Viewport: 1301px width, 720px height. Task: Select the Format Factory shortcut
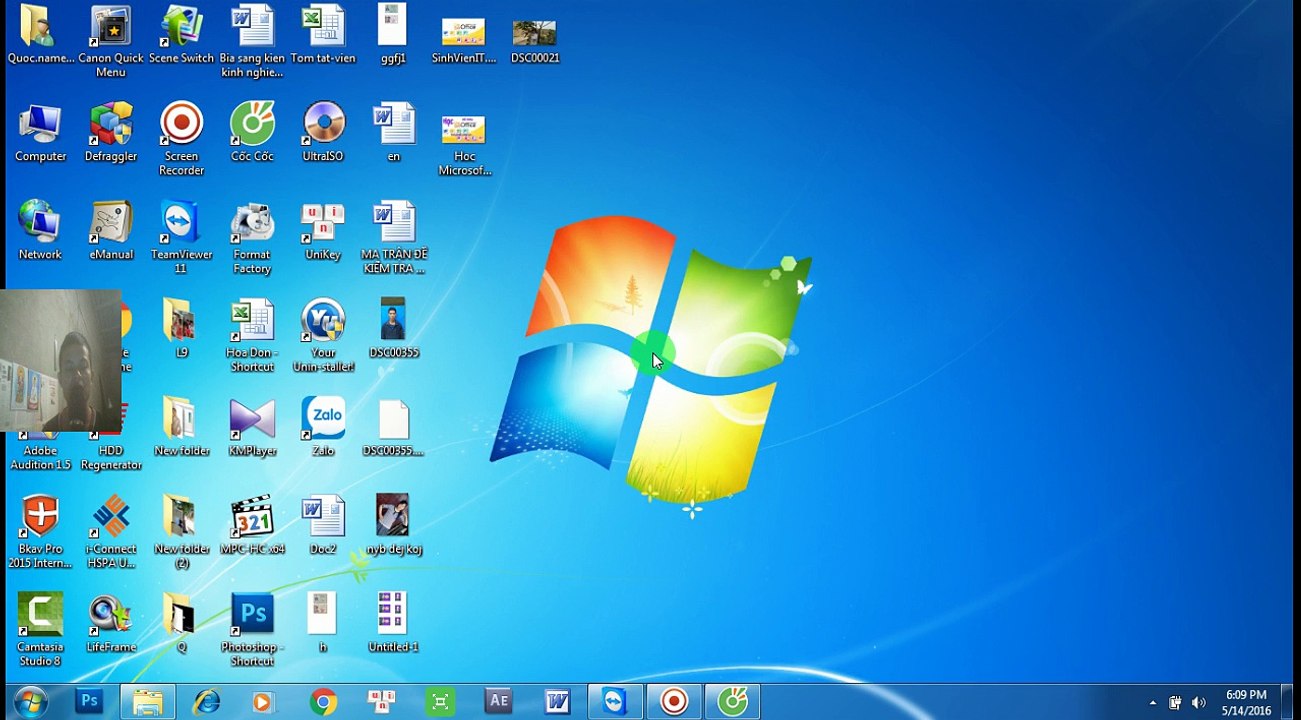coord(252,237)
